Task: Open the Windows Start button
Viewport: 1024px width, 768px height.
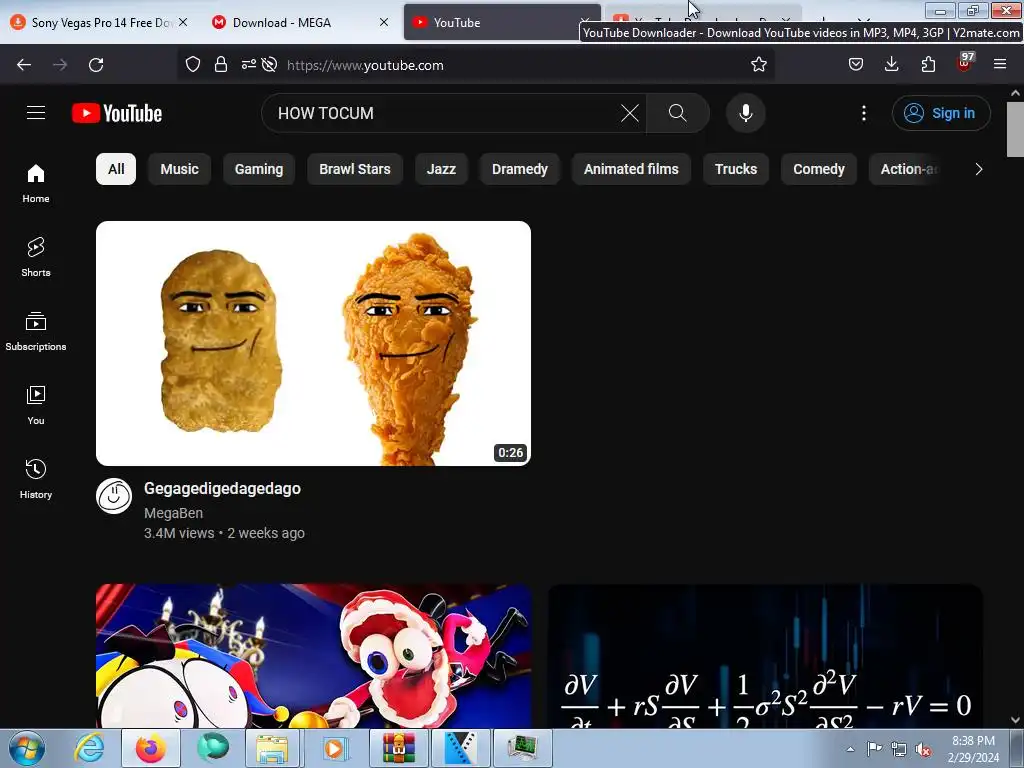Action: tap(27, 748)
